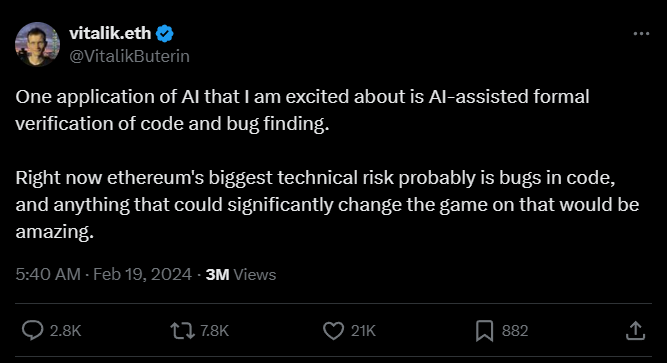The image size is (667, 363).
Task: Click the paragraph about AI-assisted formal verification
Action: click(x=302, y=110)
